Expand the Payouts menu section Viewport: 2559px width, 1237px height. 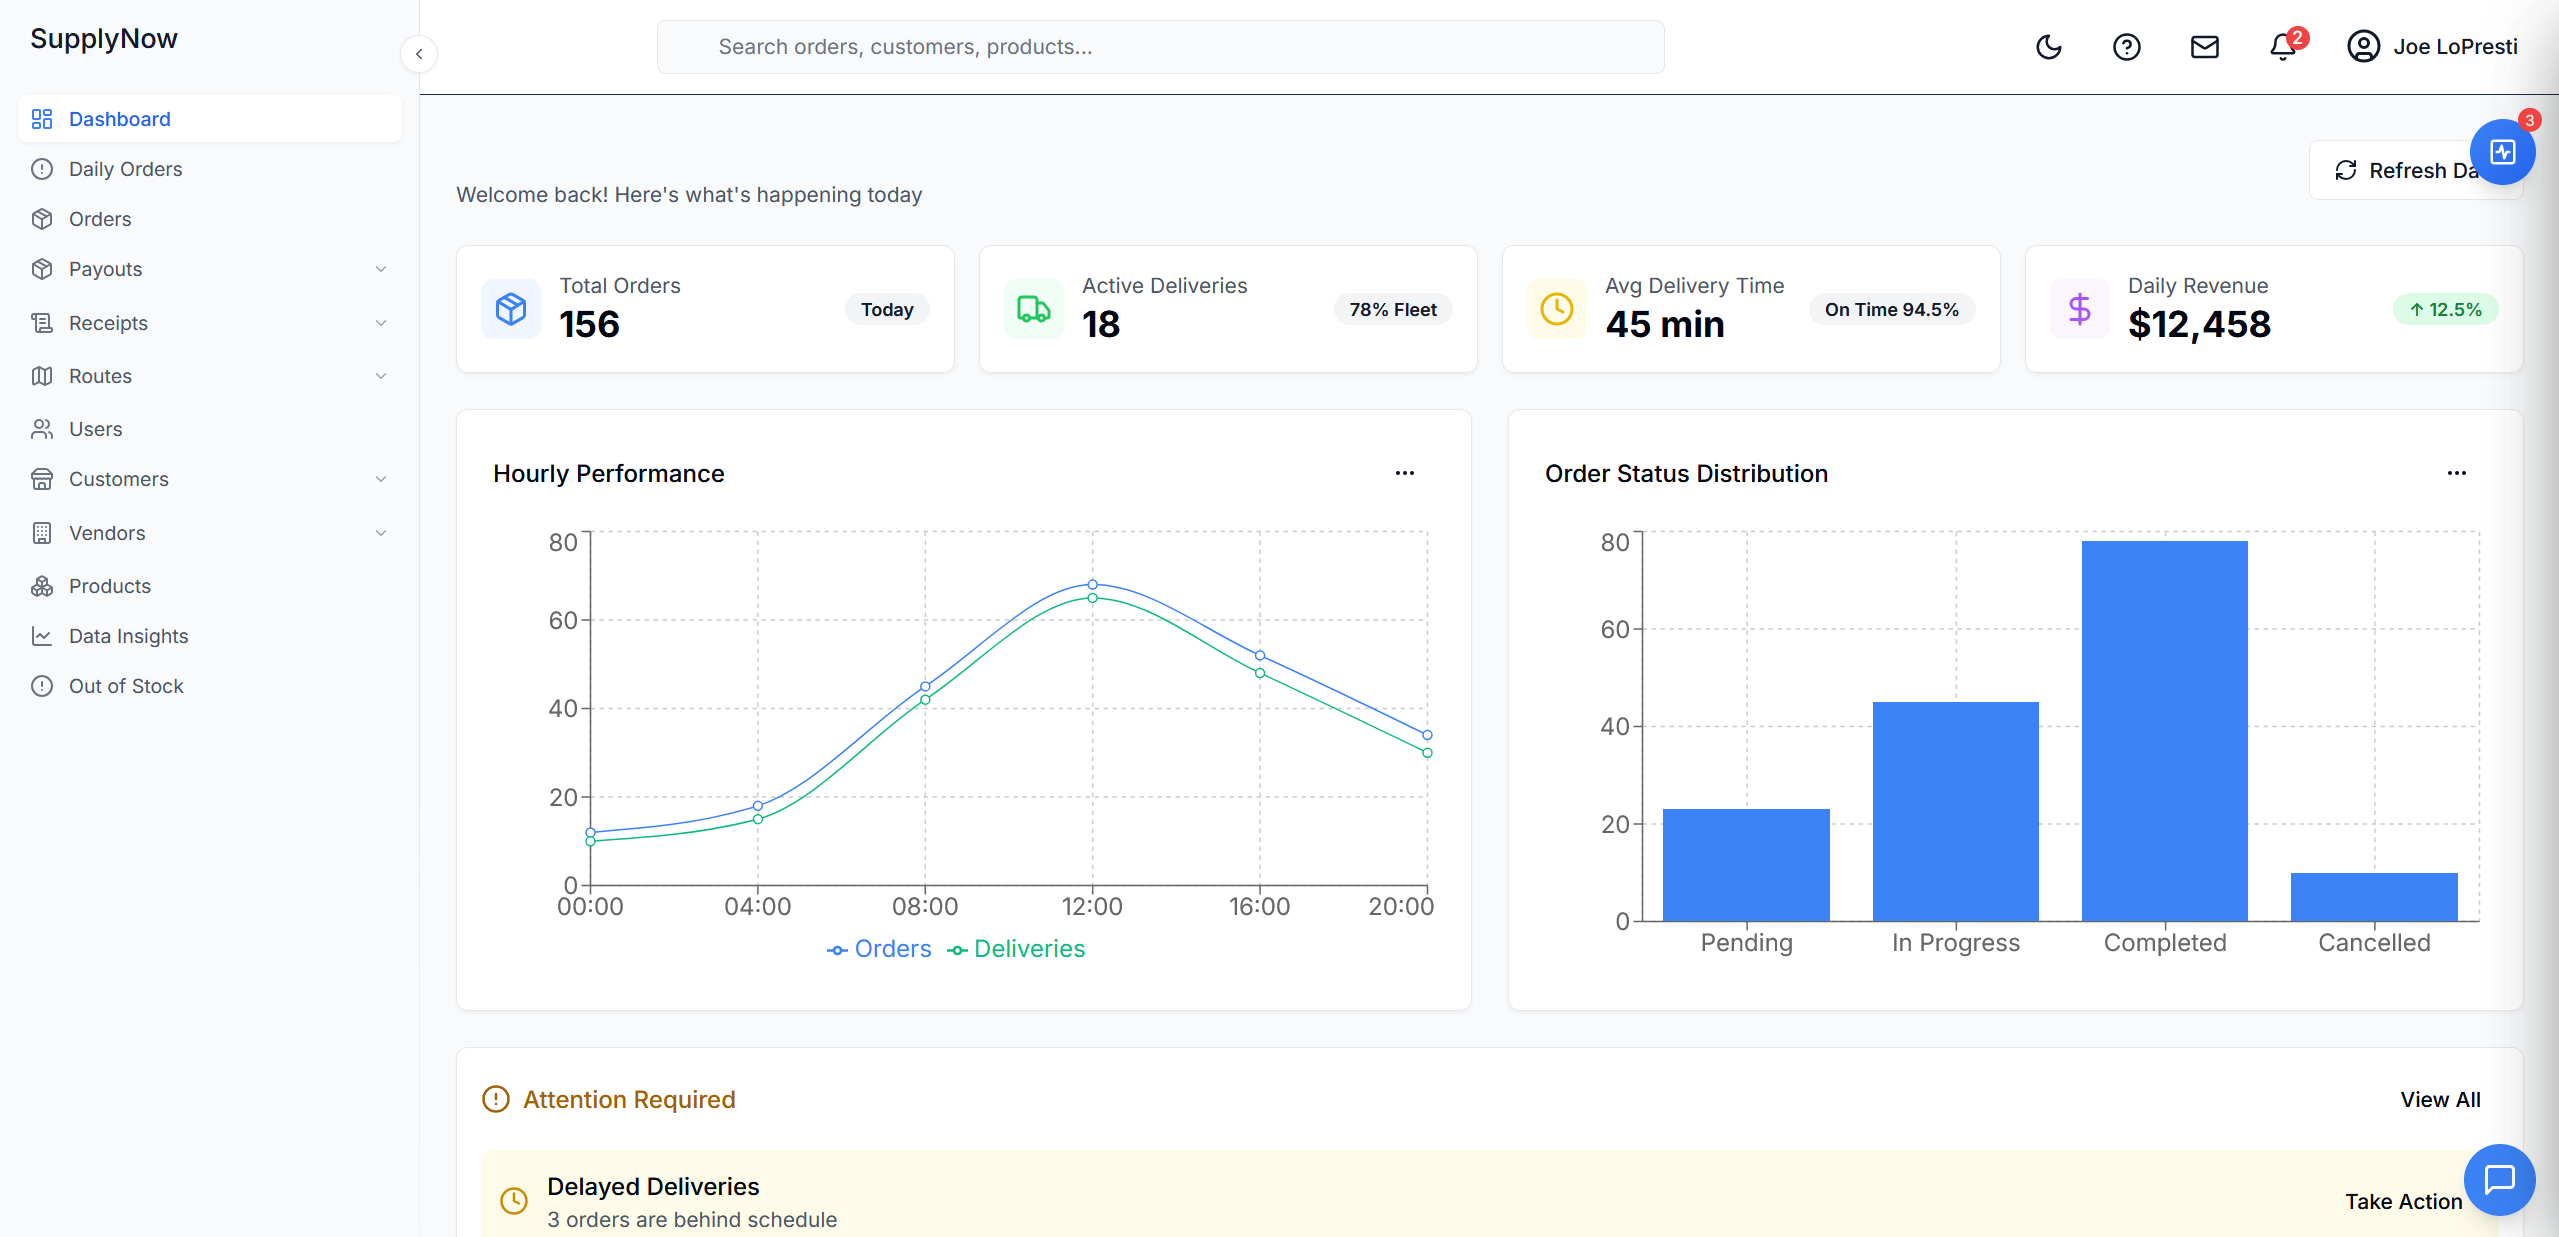[105, 268]
